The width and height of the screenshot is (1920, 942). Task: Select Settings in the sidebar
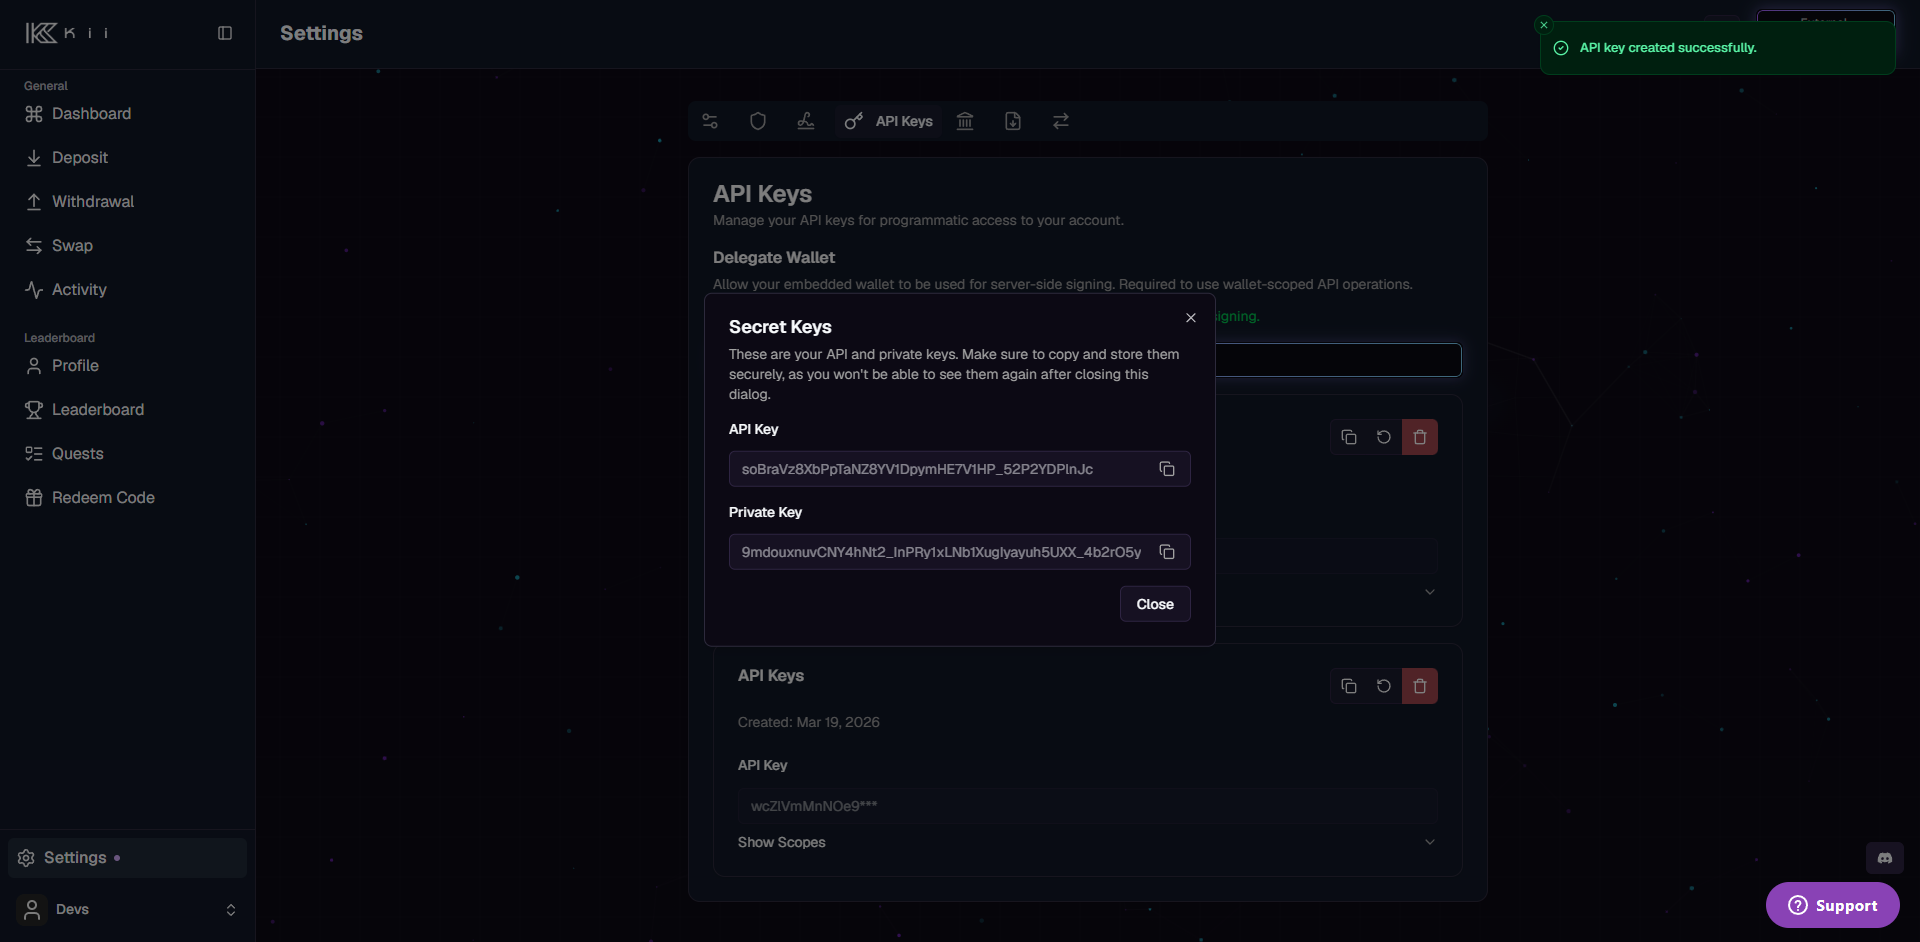(127, 858)
